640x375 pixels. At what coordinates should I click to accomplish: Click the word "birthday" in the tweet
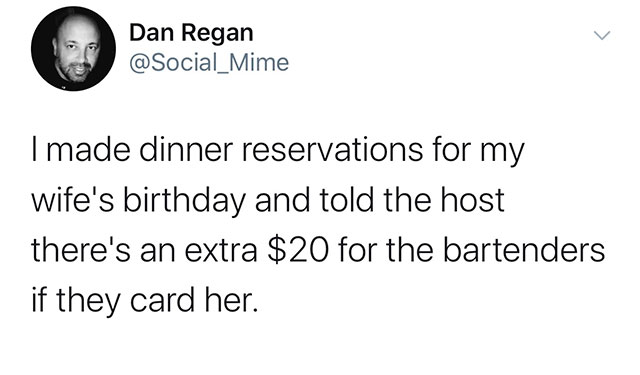click(x=184, y=202)
